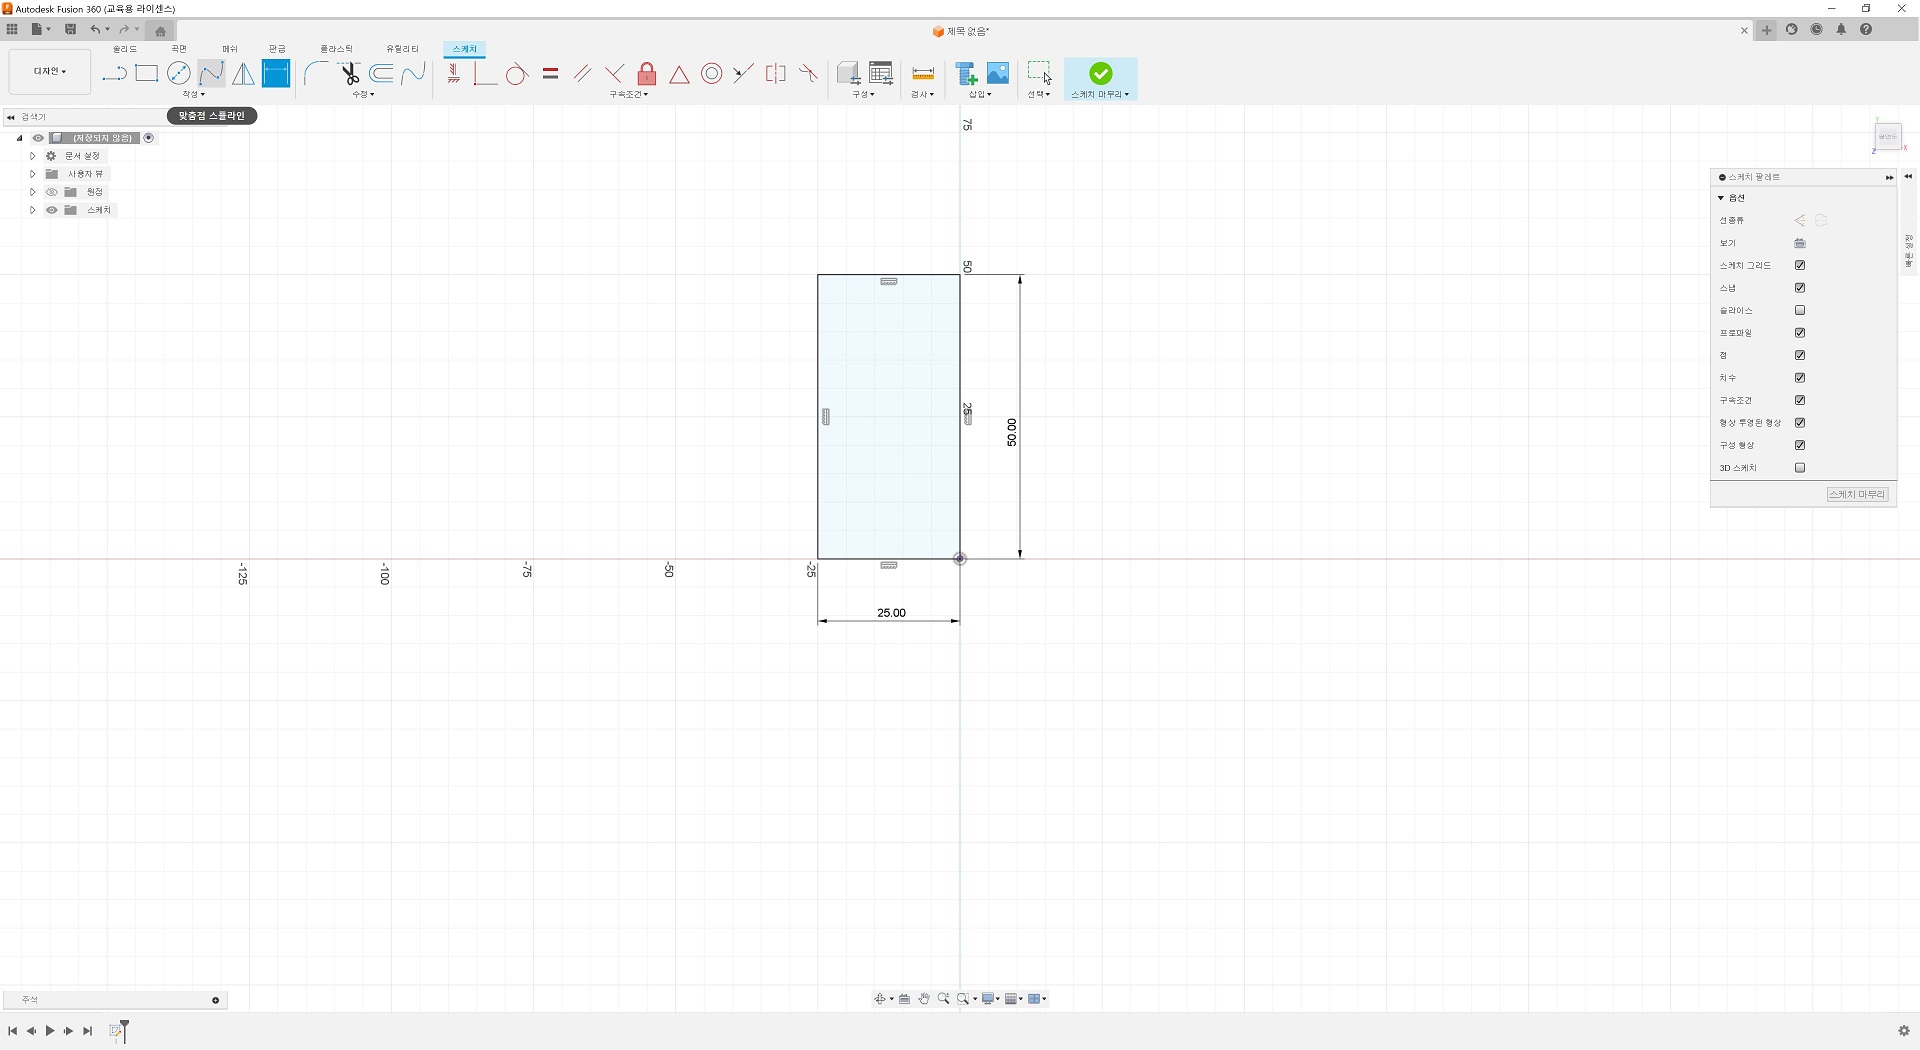Apply the Symmetry constraint

point(776,73)
